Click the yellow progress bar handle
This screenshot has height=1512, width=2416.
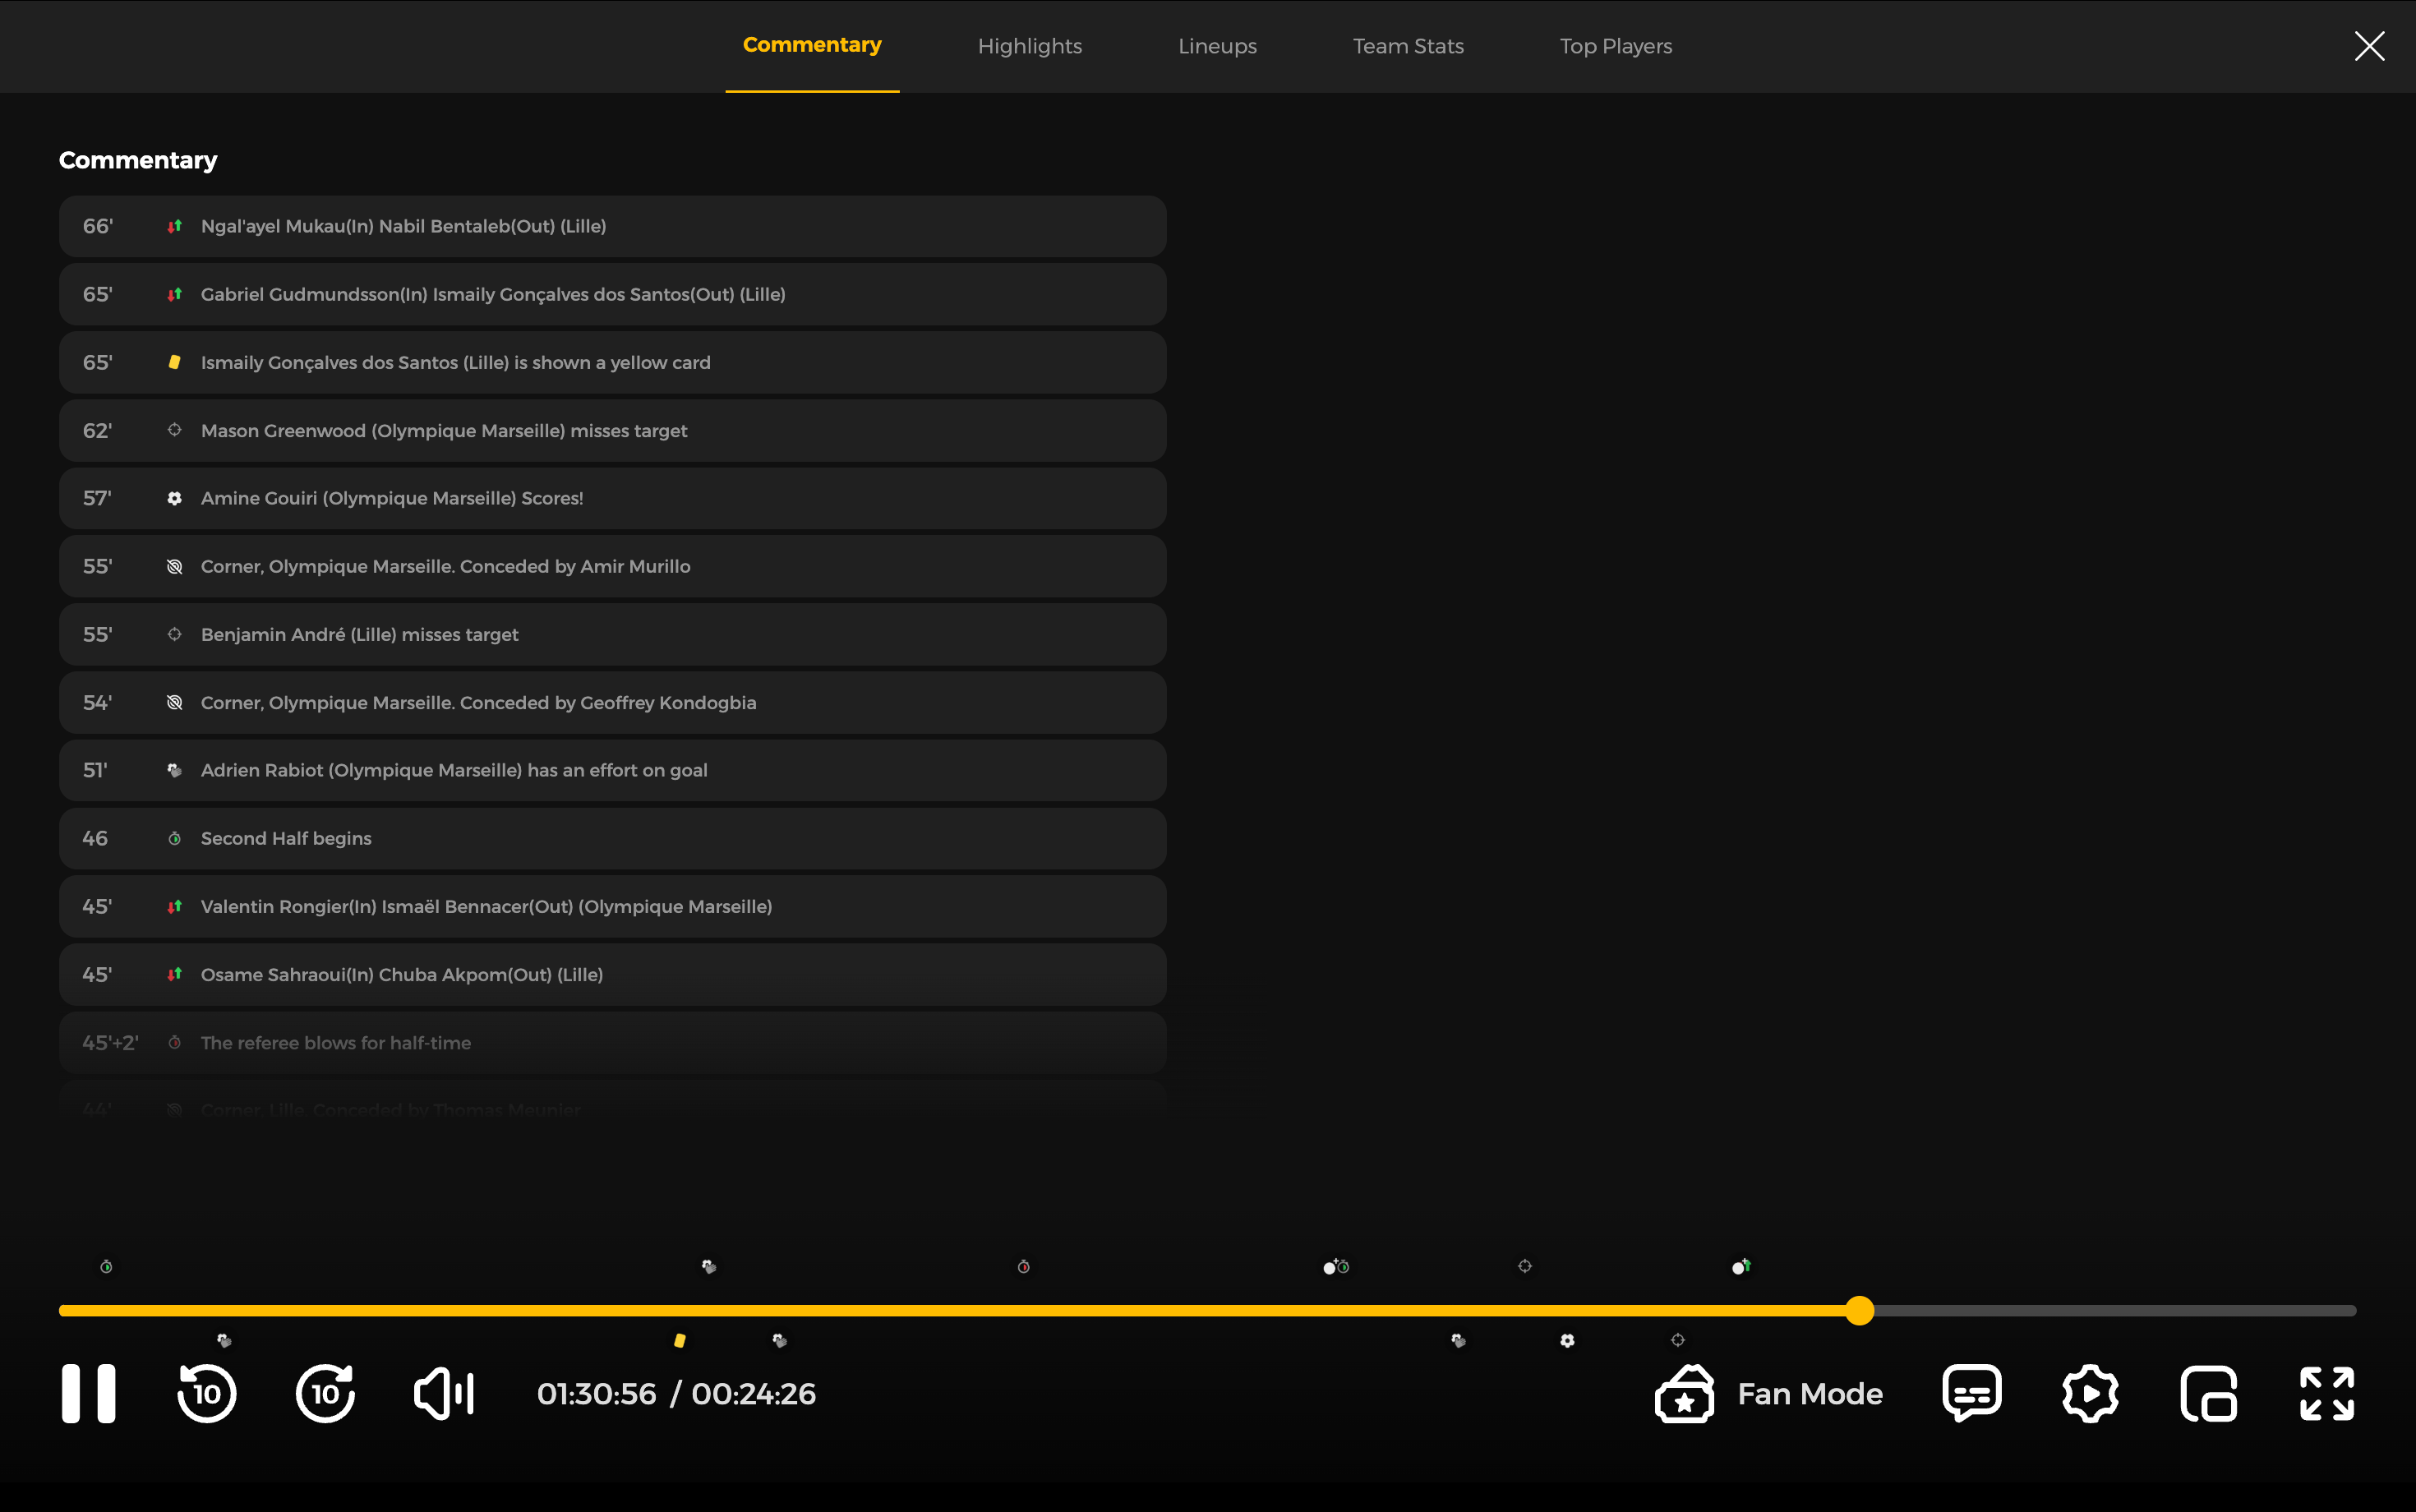(x=1859, y=1310)
